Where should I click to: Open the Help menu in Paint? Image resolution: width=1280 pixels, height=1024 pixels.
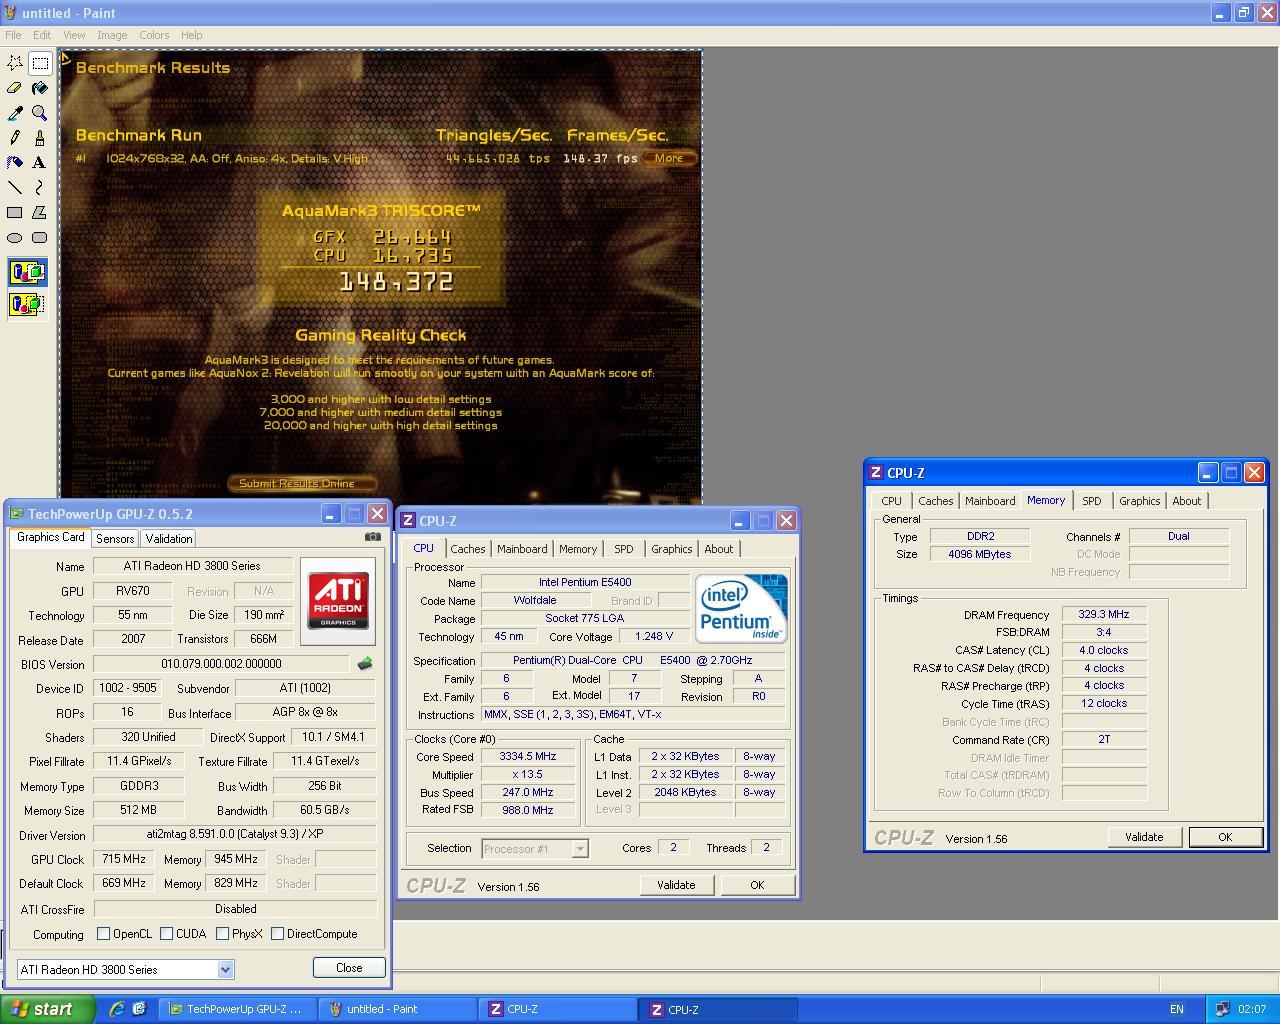pyautogui.click(x=191, y=35)
